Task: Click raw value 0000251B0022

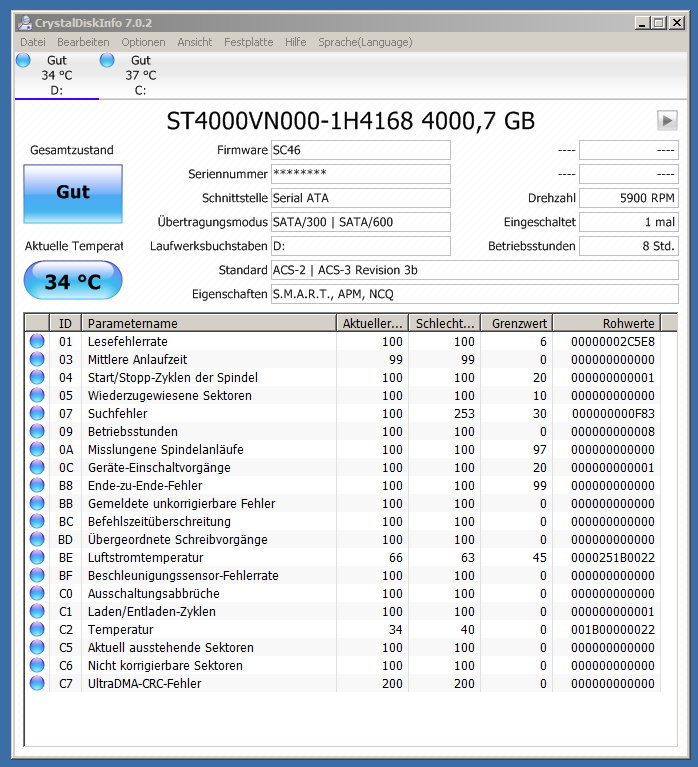Action: (x=612, y=557)
